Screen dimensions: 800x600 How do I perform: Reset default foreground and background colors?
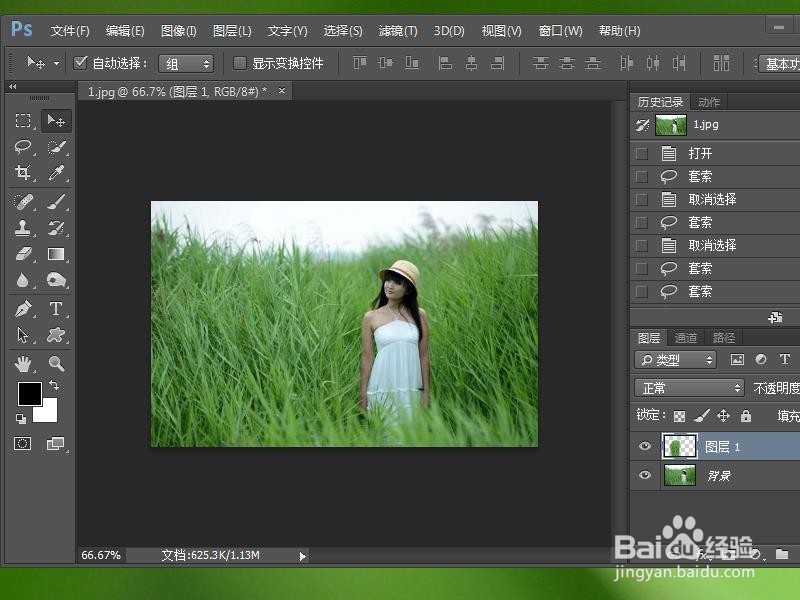(20, 419)
